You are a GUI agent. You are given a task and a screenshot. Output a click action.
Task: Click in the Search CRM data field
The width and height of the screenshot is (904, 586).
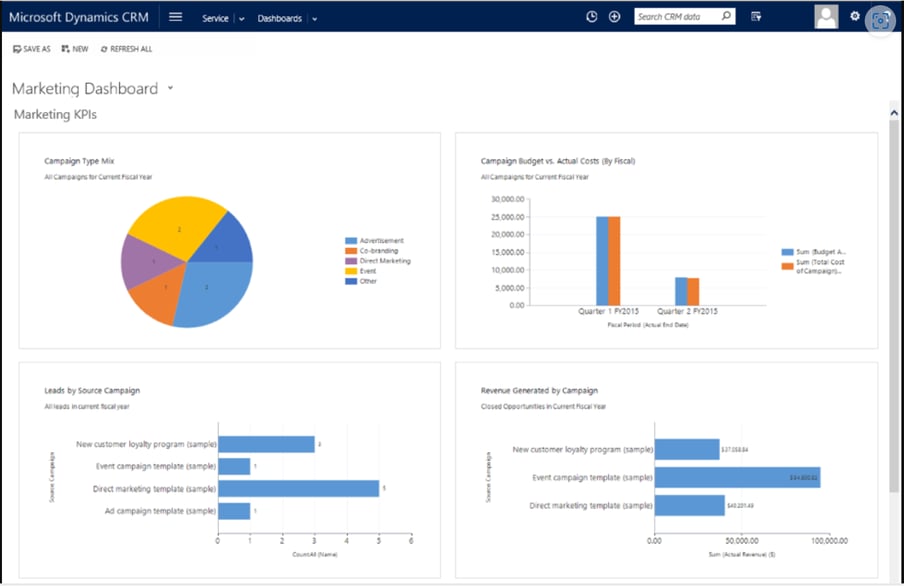[677, 17]
